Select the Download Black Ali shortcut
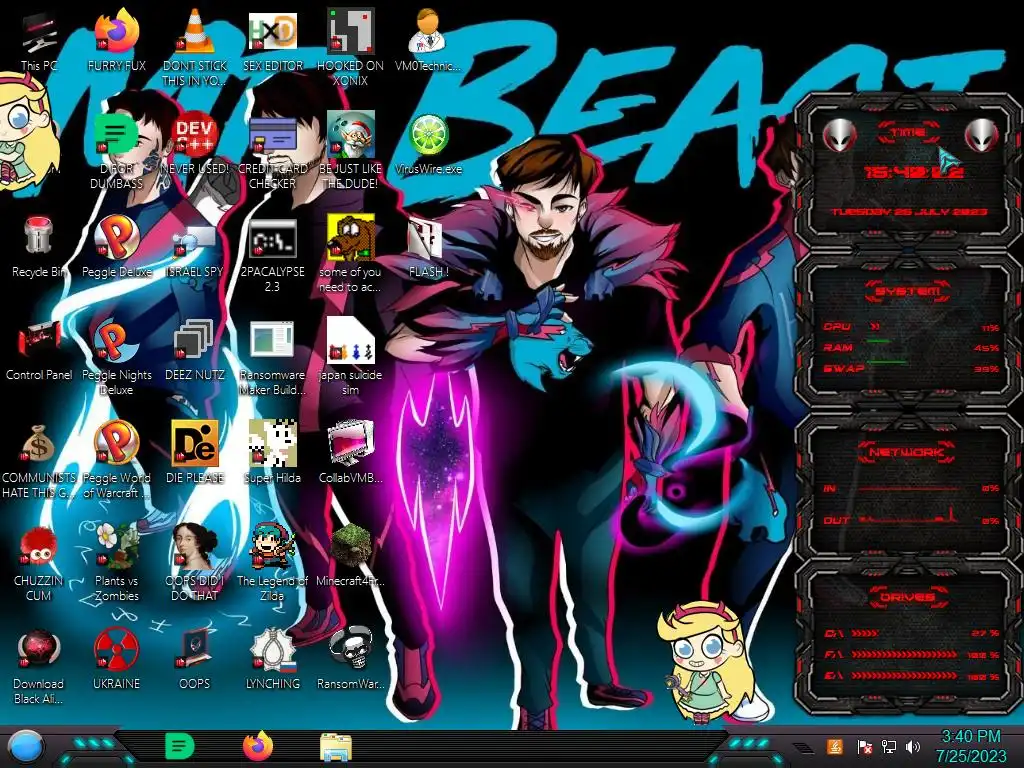 39,666
